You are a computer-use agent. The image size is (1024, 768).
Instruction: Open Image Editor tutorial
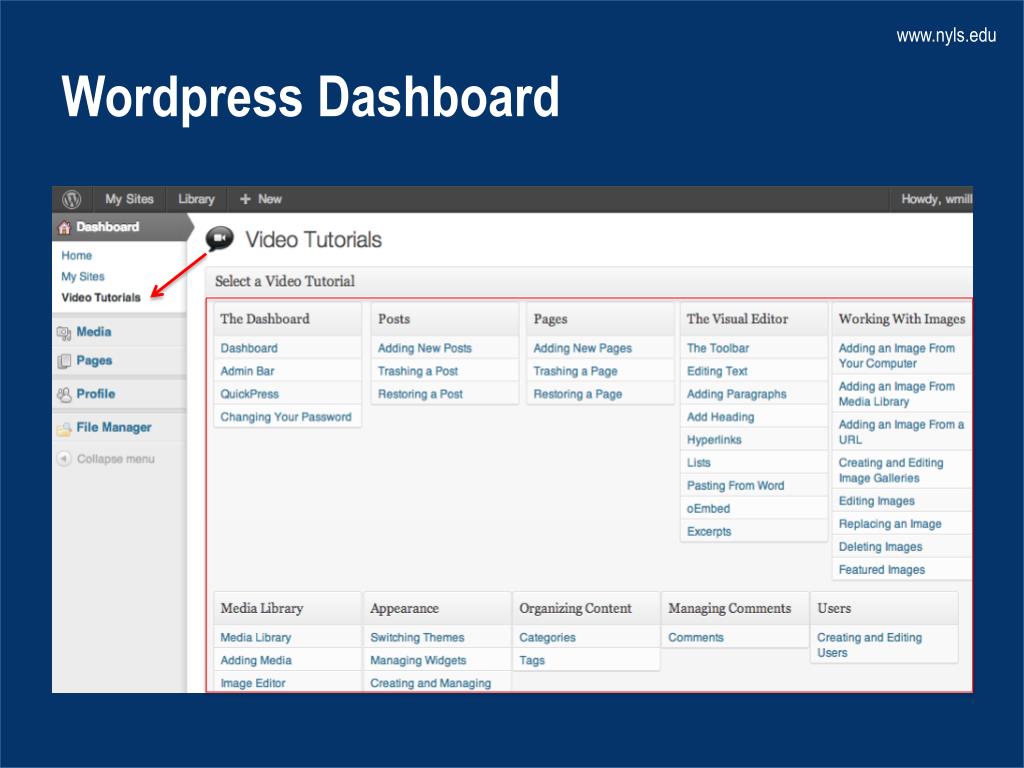(253, 683)
